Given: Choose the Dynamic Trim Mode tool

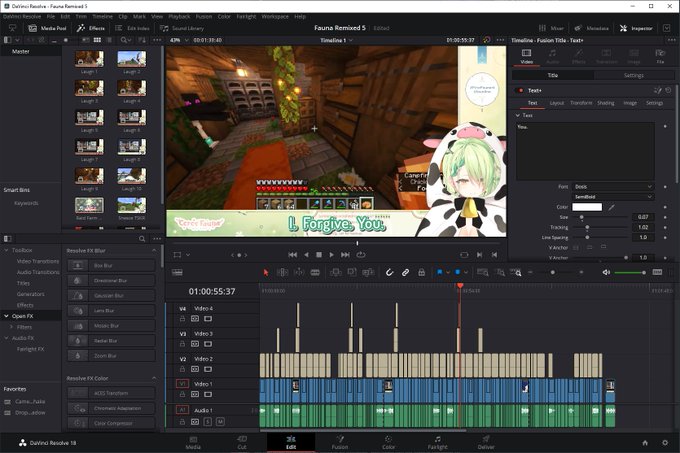Looking at the screenshot, I should point(299,272).
